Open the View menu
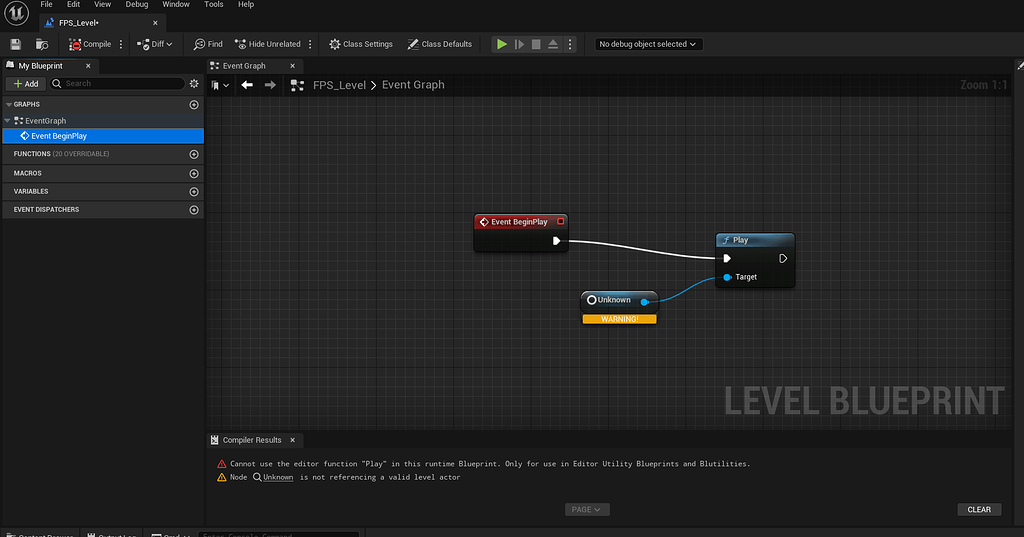The image size is (1024, 537). click(103, 5)
